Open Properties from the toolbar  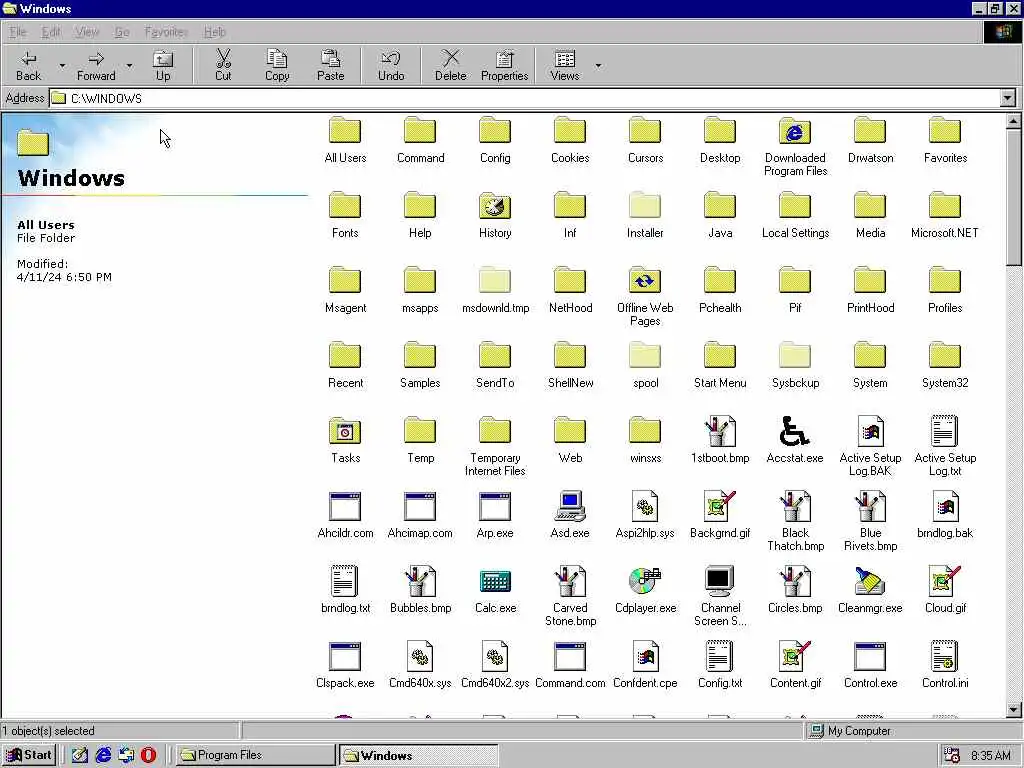(504, 65)
